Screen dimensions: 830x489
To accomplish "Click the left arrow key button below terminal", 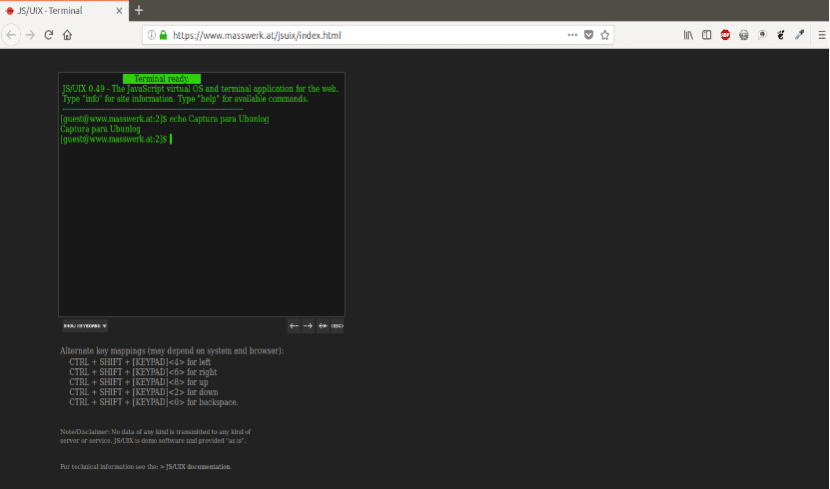I will (294, 326).
